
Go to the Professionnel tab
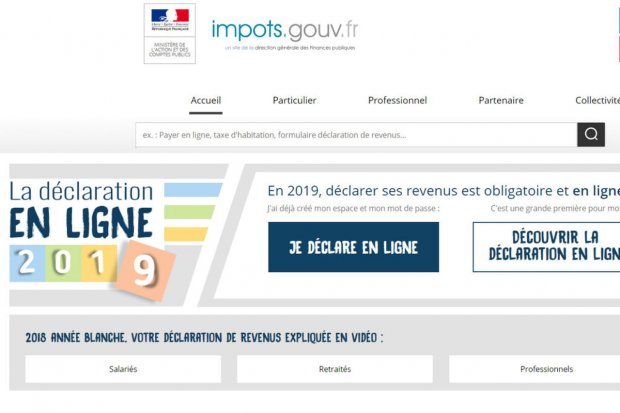[x=397, y=100]
